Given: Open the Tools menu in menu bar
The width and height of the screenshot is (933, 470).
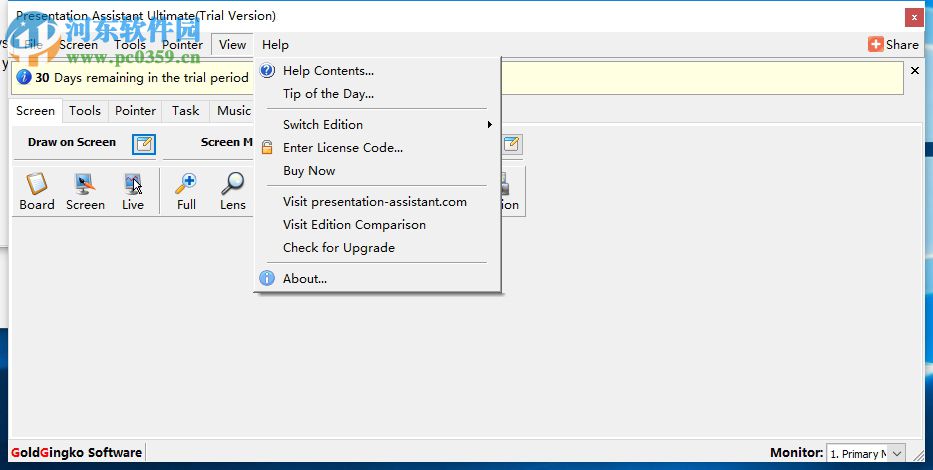Looking at the screenshot, I should [x=130, y=45].
